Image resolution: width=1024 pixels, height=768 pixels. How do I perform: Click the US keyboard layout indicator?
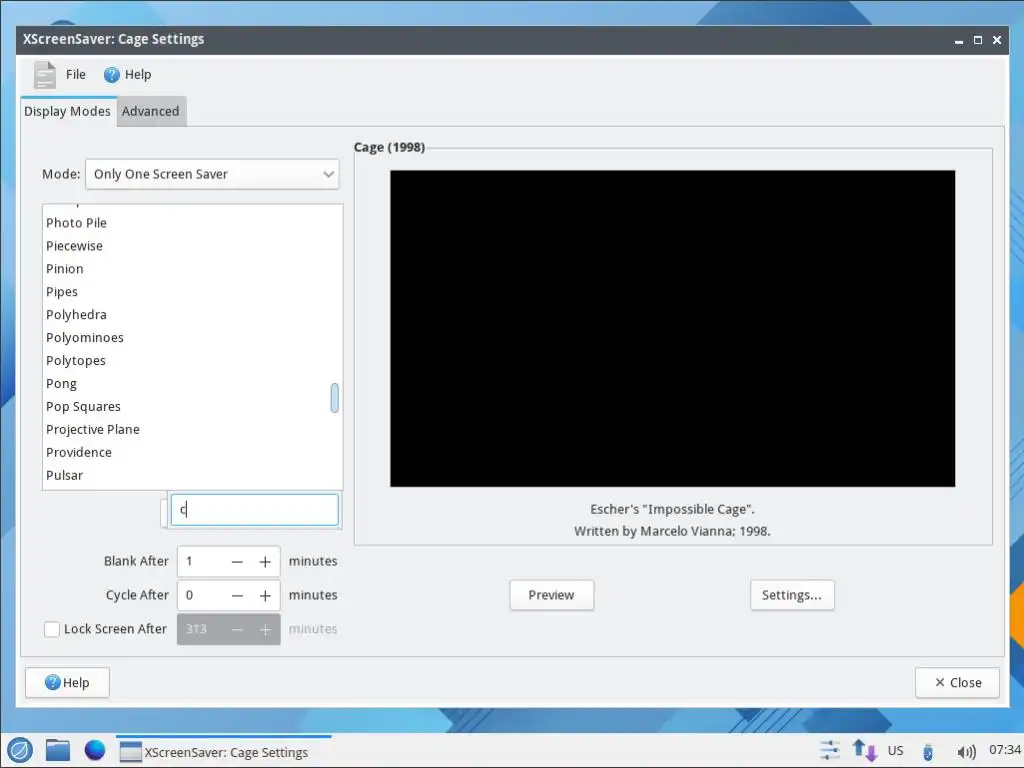tap(895, 751)
